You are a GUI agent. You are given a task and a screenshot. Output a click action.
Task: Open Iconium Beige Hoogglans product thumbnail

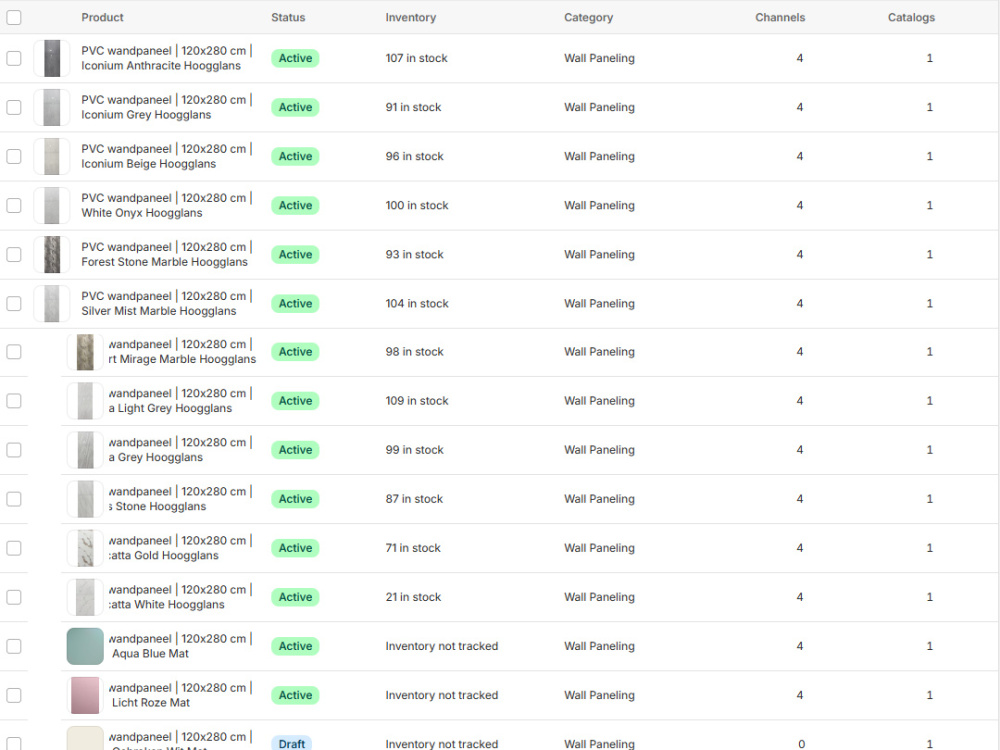(x=52, y=156)
